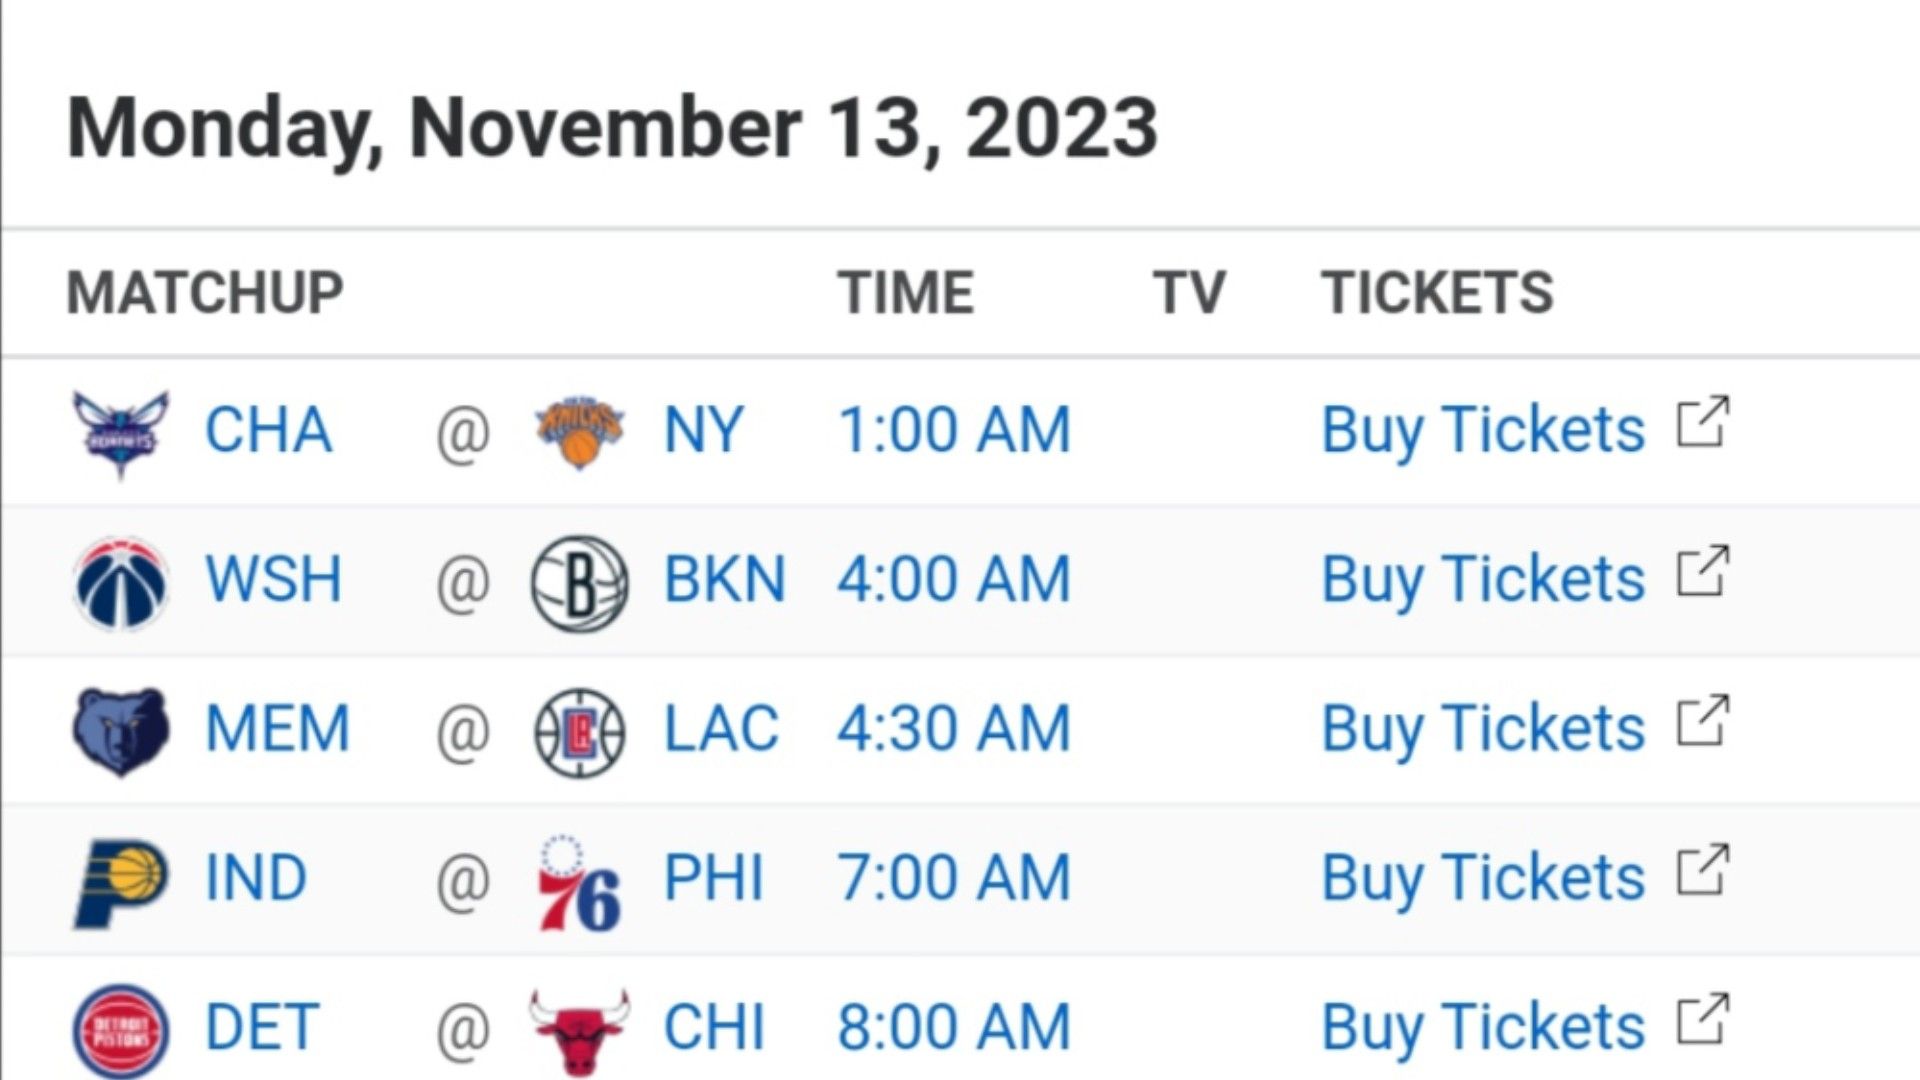Click the MEM team name link
This screenshot has height=1080, width=1920.
pyautogui.click(x=277, y=728)
